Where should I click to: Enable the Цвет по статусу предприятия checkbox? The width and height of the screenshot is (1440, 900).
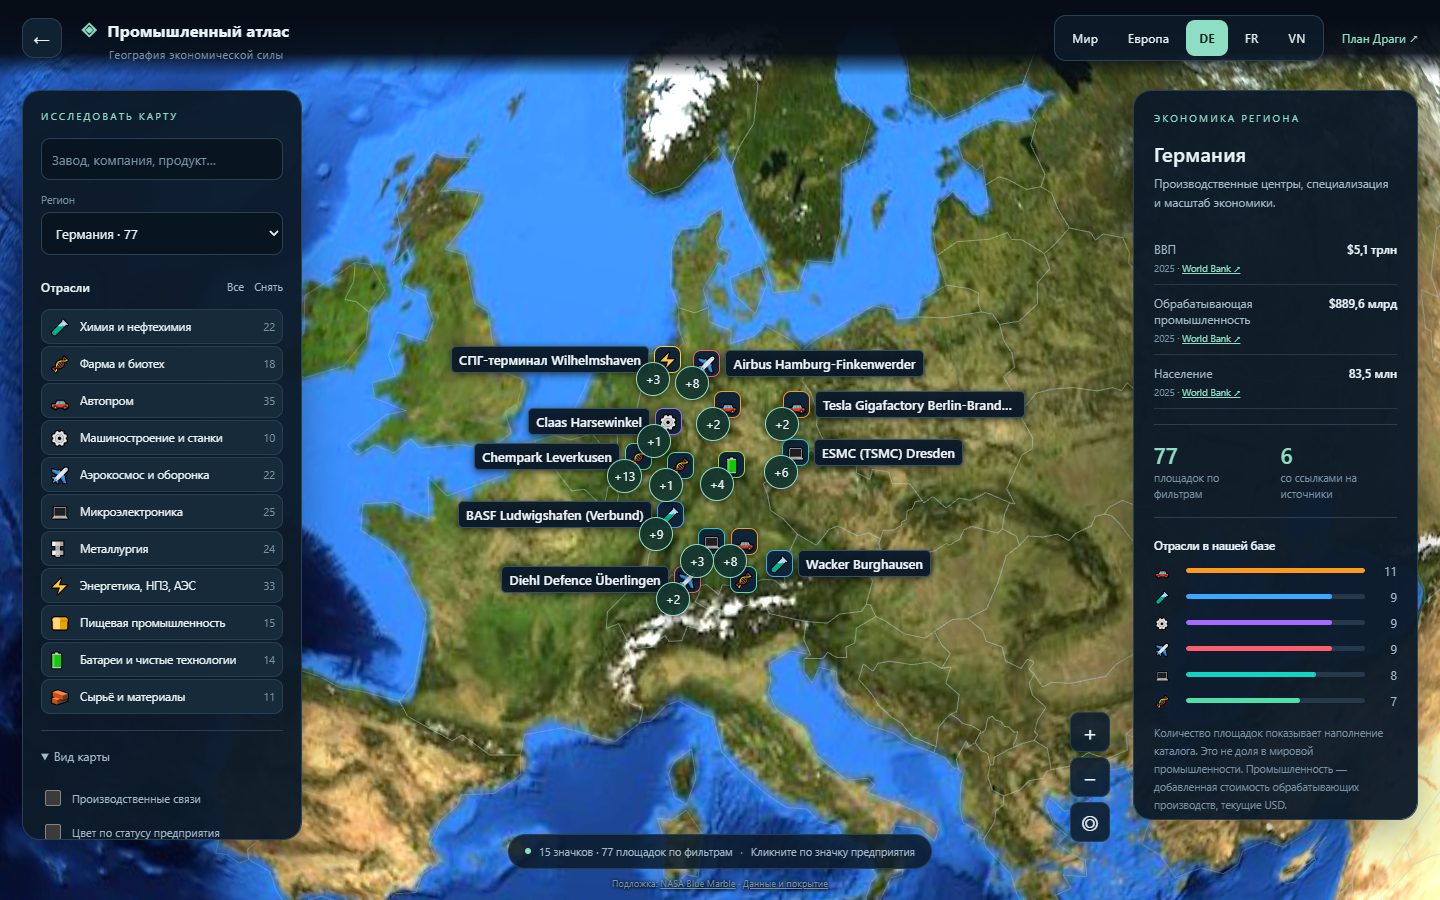[53, 832]
